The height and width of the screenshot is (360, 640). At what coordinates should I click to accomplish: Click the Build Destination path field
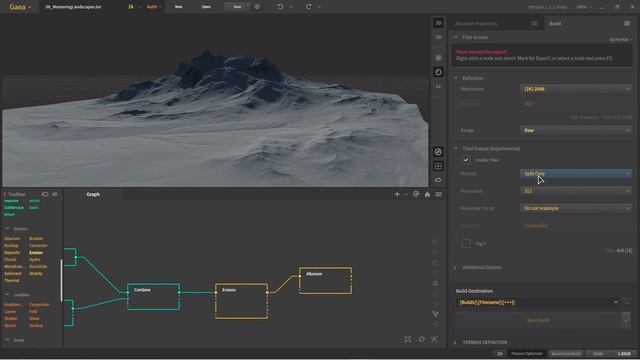[x=534, y=302]
